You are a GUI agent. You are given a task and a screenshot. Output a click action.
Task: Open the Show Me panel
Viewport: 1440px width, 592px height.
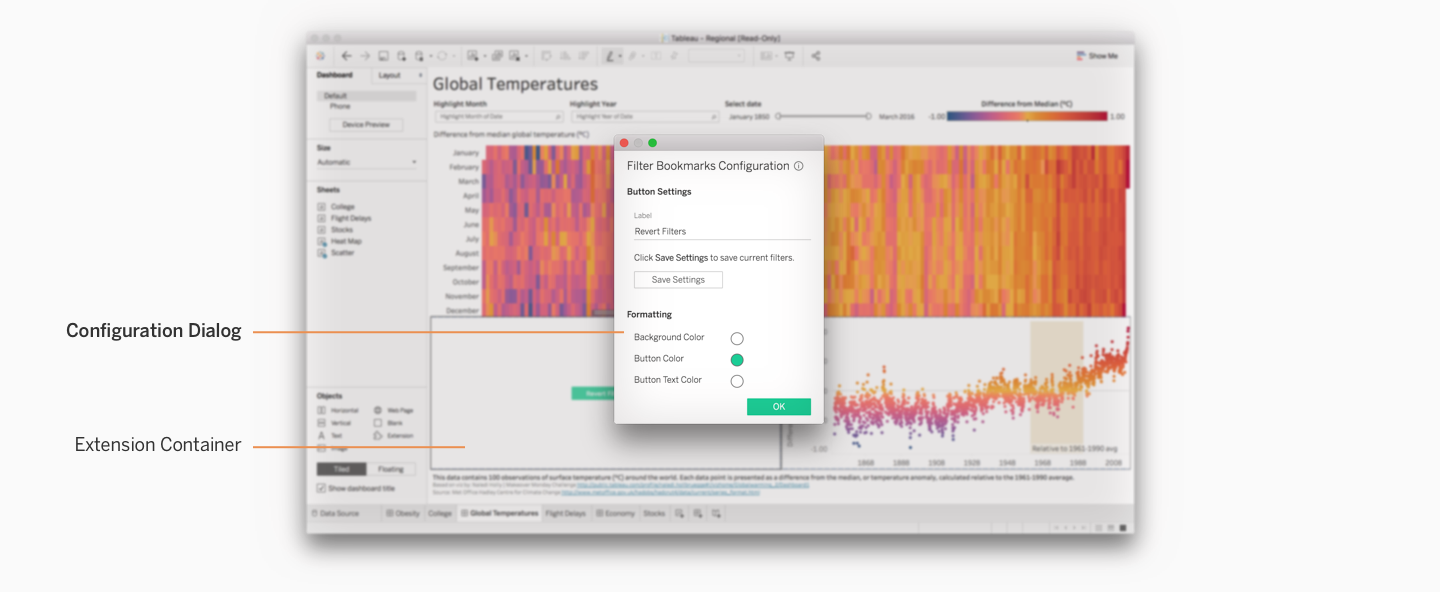1097,56
